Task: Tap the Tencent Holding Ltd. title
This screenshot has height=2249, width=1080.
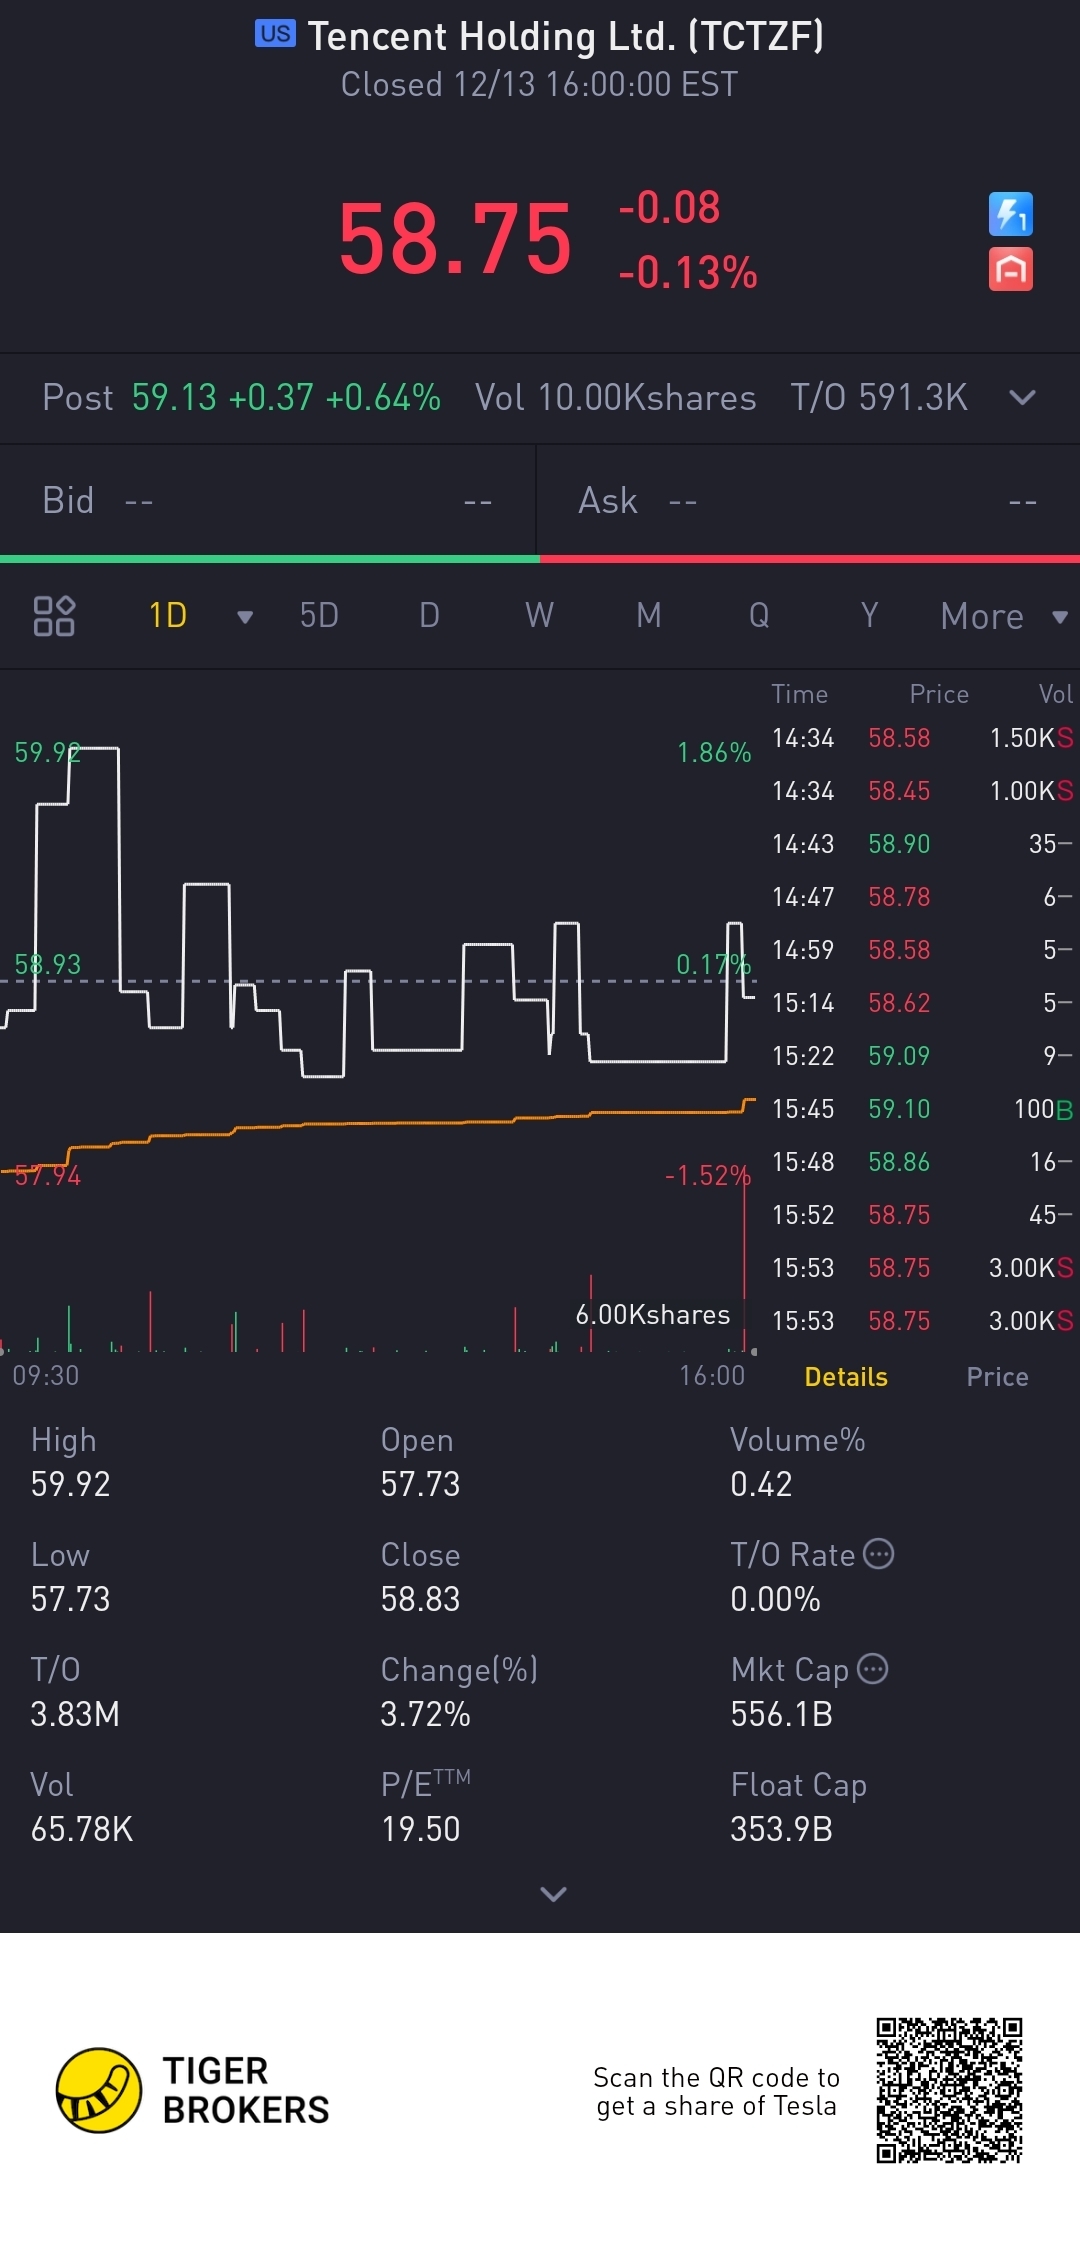Action: pyautogui.click(x=566, y=36)
